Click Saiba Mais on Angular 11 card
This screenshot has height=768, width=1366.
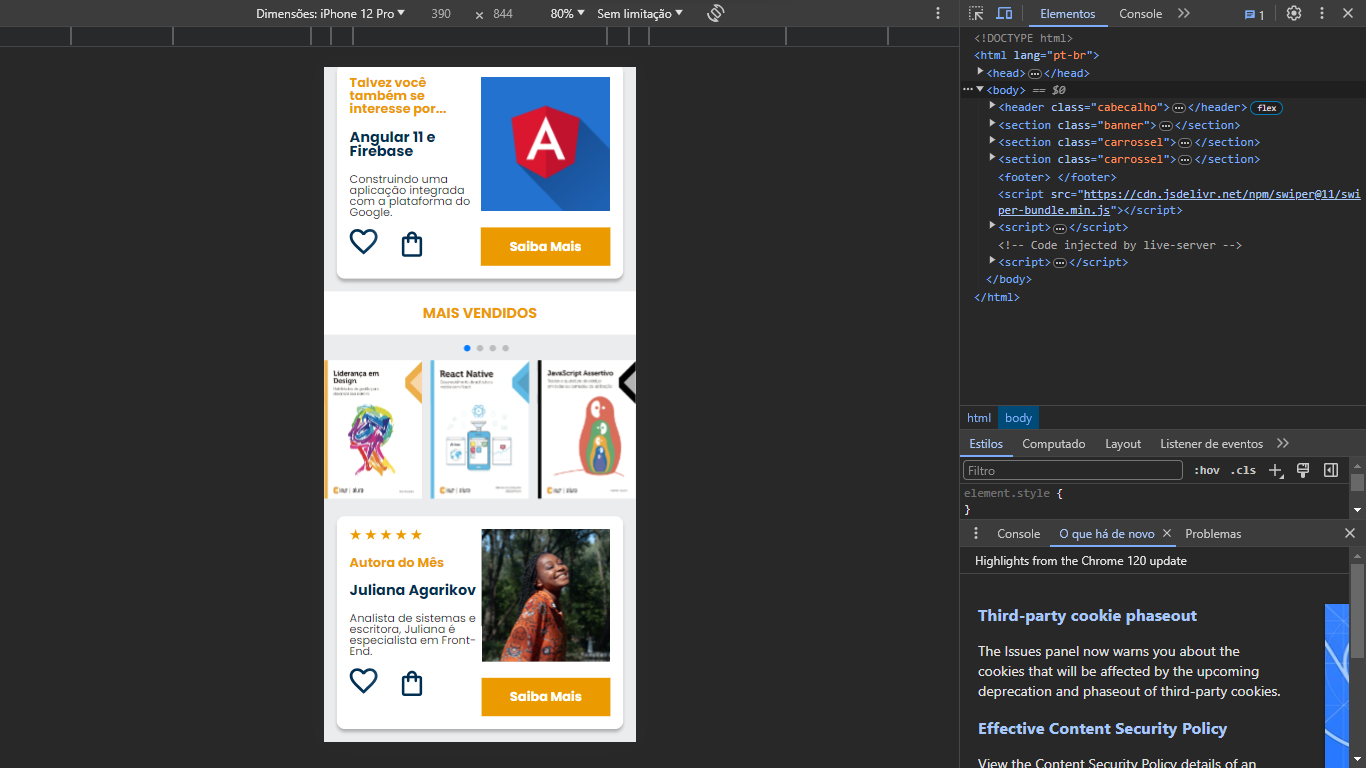(545, 246)
